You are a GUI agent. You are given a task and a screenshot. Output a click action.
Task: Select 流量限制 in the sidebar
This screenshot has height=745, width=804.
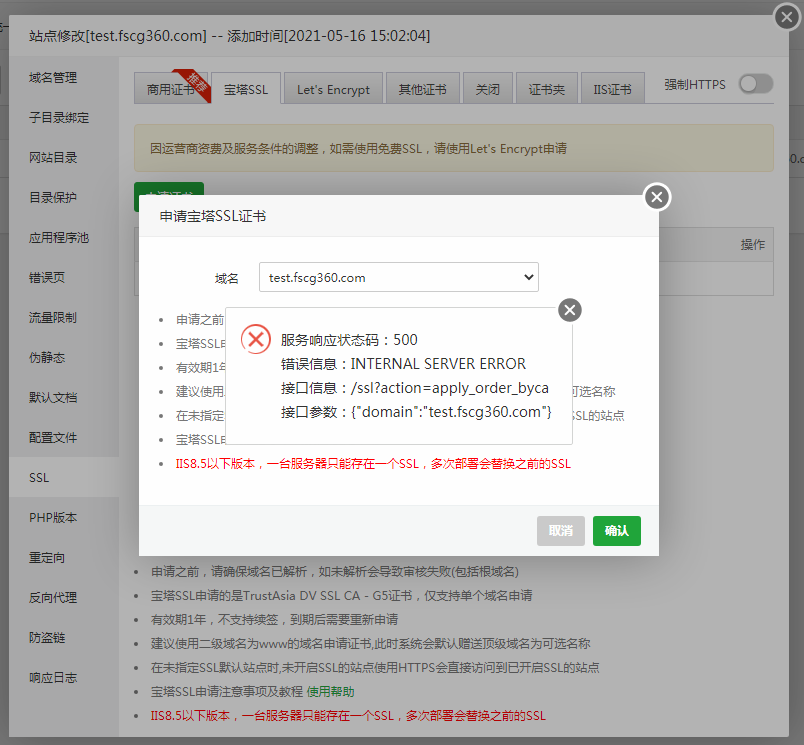pyautogui.click(x=64, y=317)
